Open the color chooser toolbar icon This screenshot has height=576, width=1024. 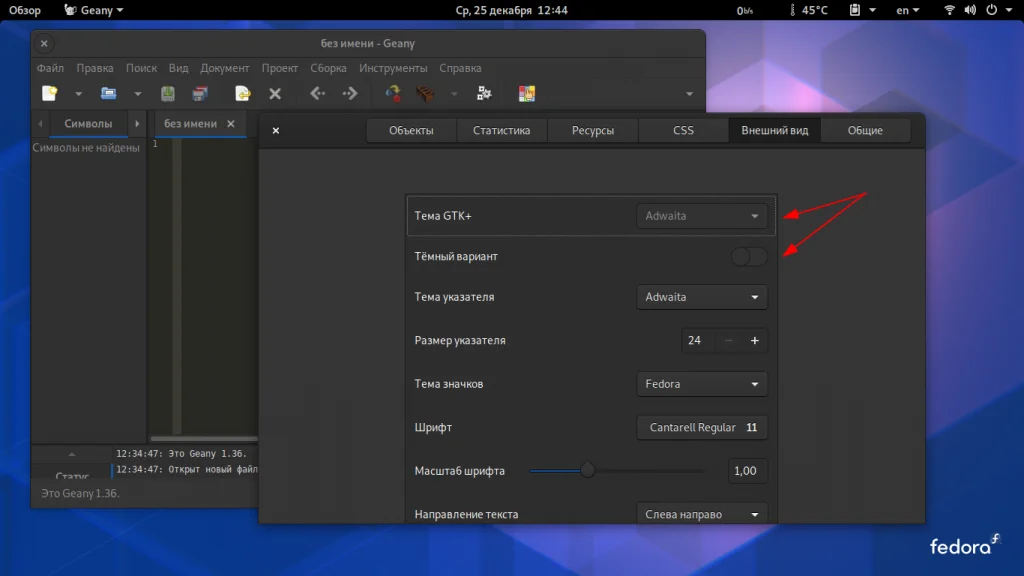click(526, 94)
